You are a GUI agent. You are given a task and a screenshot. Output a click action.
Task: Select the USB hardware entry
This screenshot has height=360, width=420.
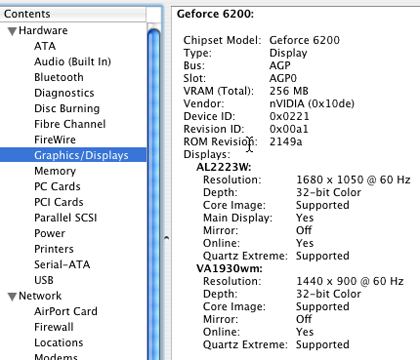pyautogui.click(x=44, y=280)
